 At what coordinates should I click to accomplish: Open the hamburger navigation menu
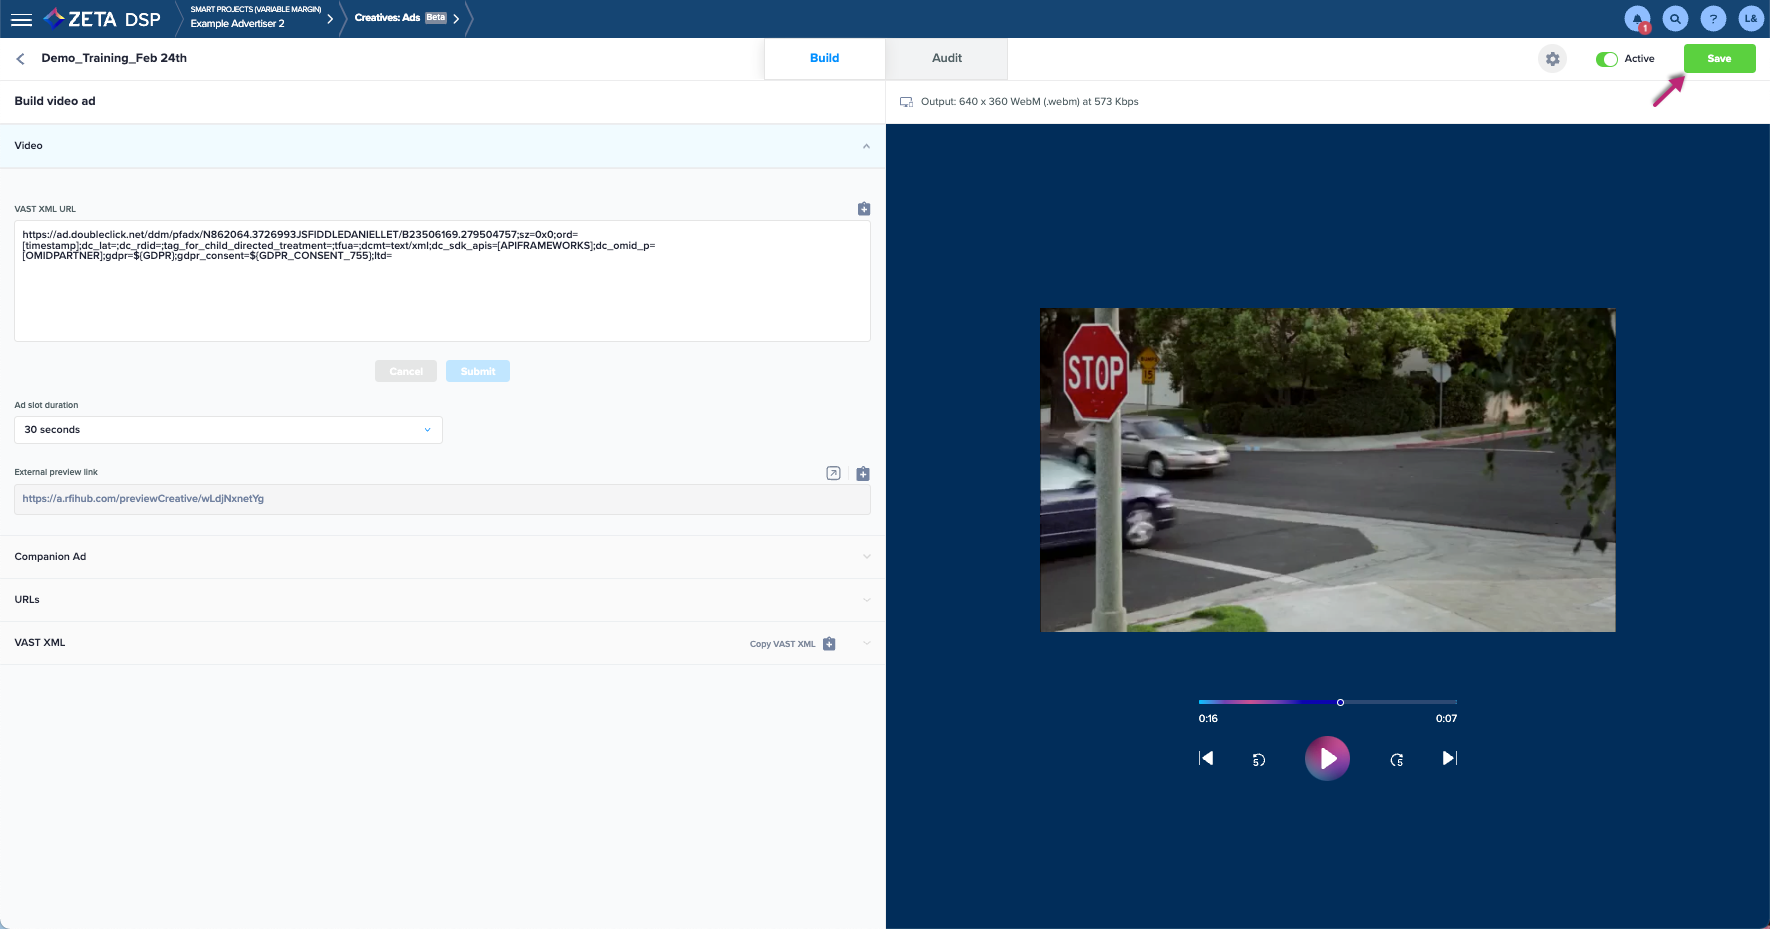[21, 19]
